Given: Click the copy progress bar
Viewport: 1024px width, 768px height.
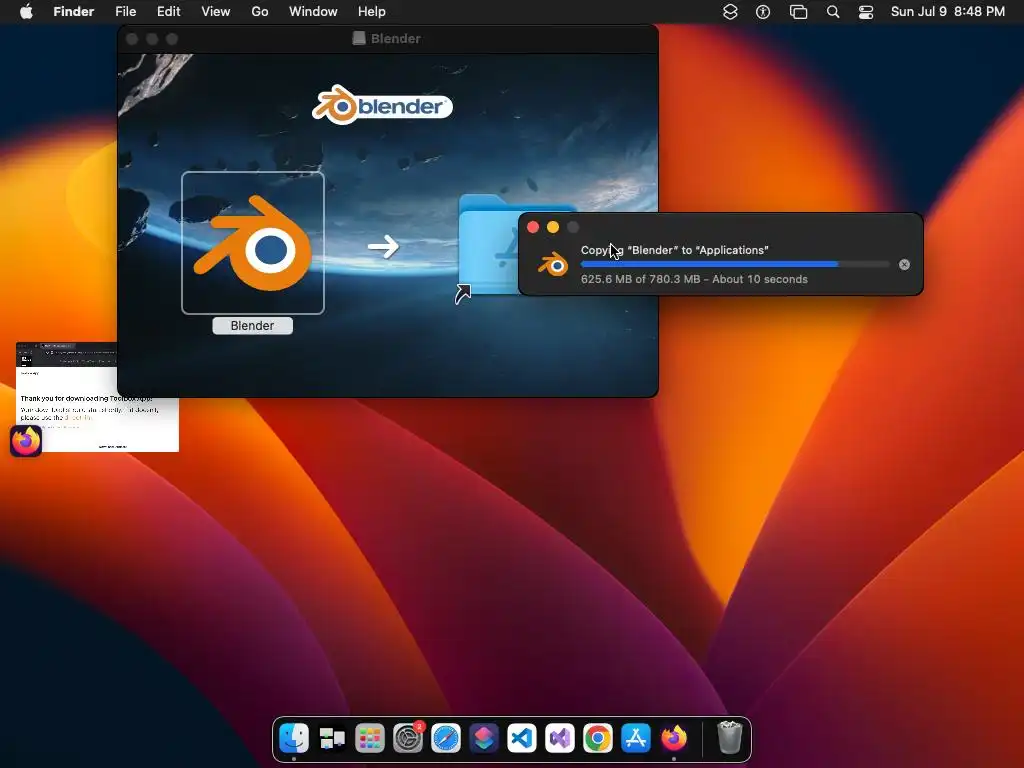Looking at the screenshot, I should point(735,264).
